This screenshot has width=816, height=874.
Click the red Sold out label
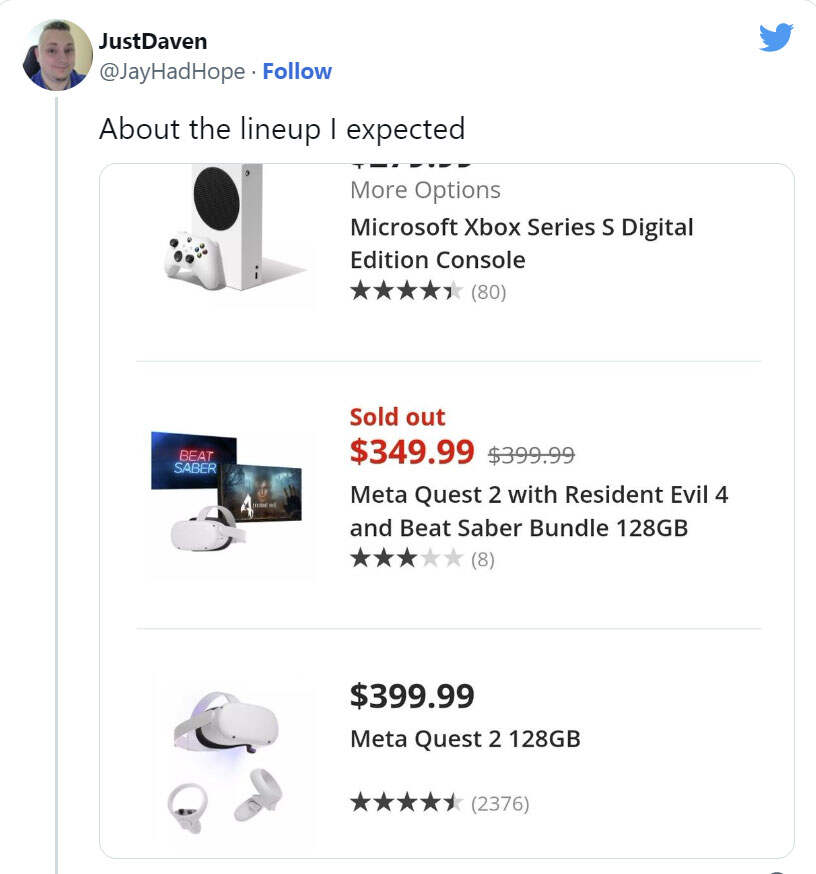[397, 417]
